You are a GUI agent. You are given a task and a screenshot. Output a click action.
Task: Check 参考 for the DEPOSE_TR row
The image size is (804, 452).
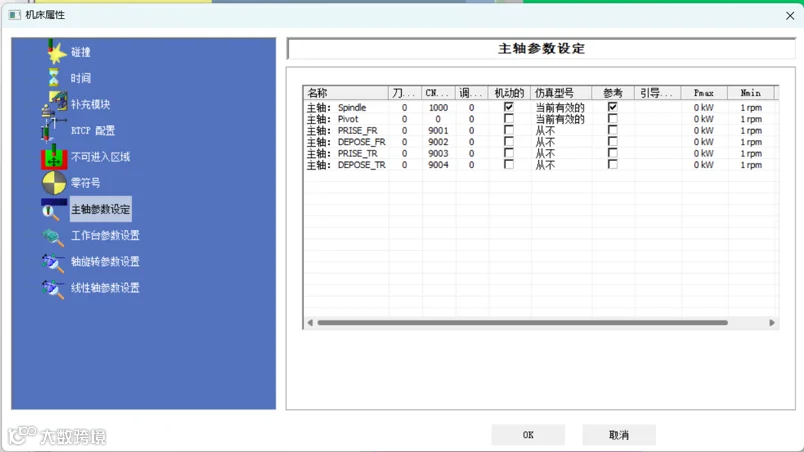612,165
